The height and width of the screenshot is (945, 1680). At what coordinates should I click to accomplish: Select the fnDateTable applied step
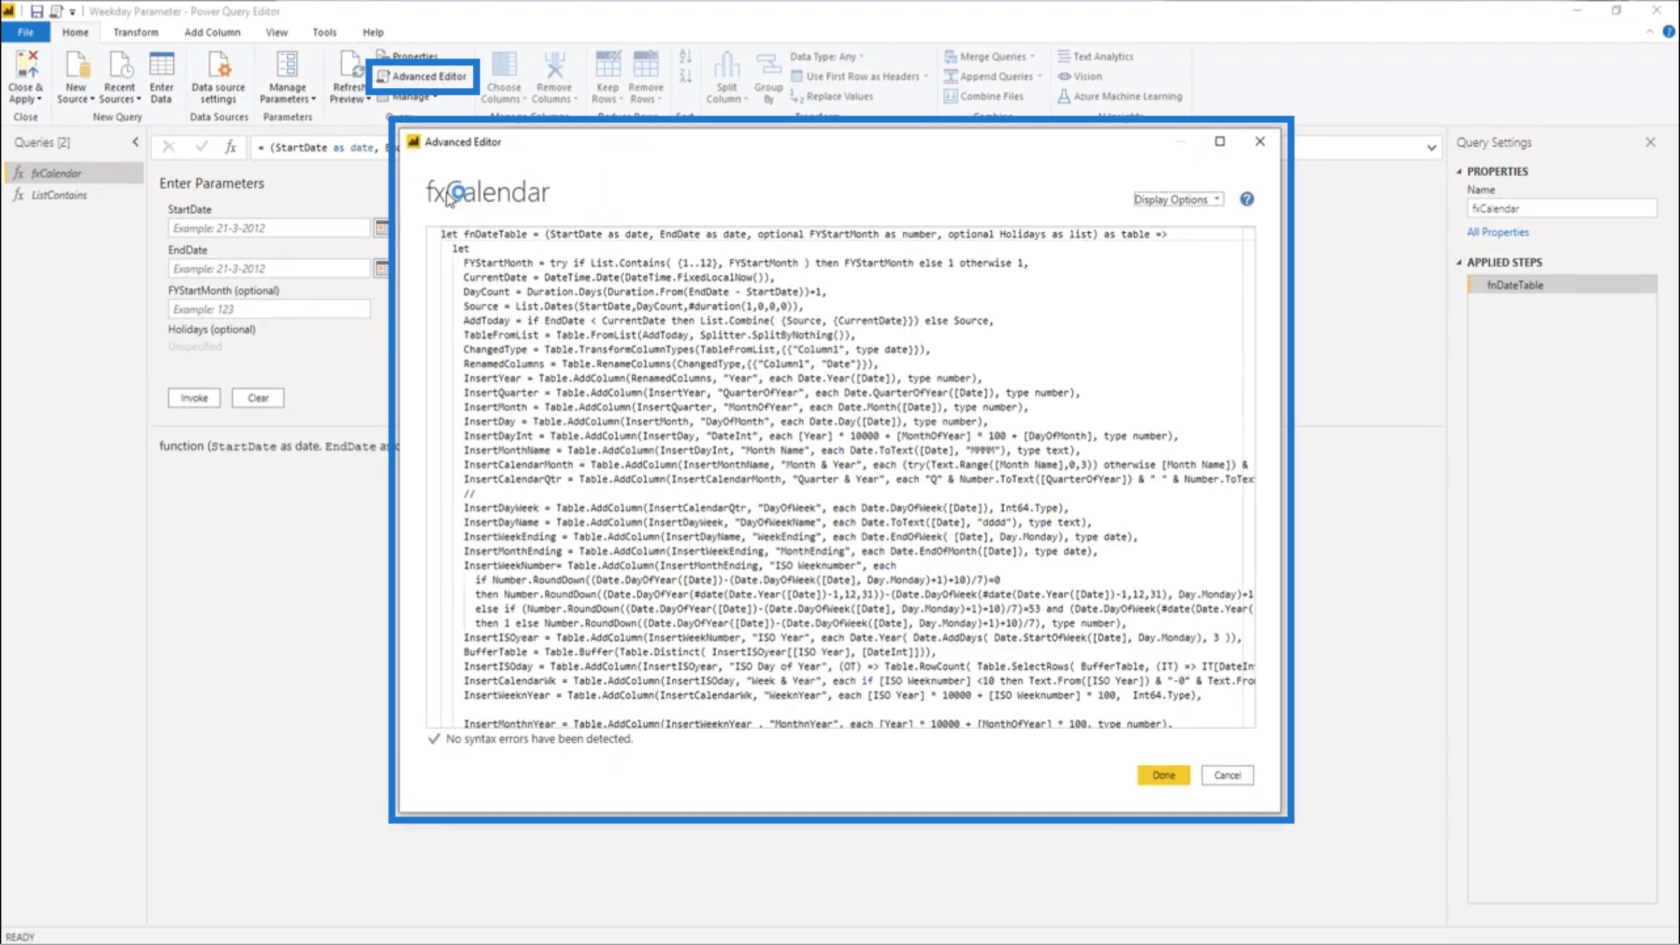(x=1561, y=285)
